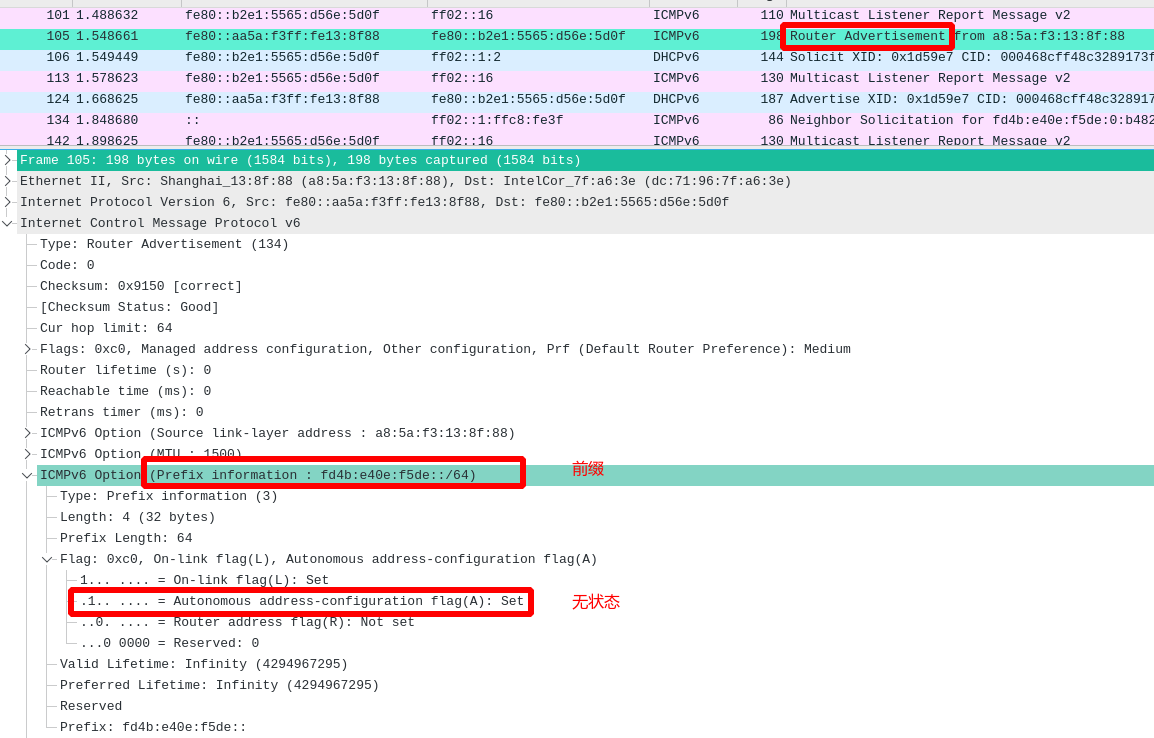Collapse the Prefix information option node
Image resolution: width=1154 pixels, height=738 pixels.
click(27, 476)
